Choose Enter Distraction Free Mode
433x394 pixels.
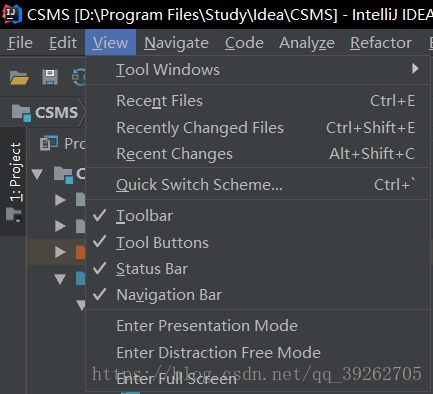coord(258,353)
